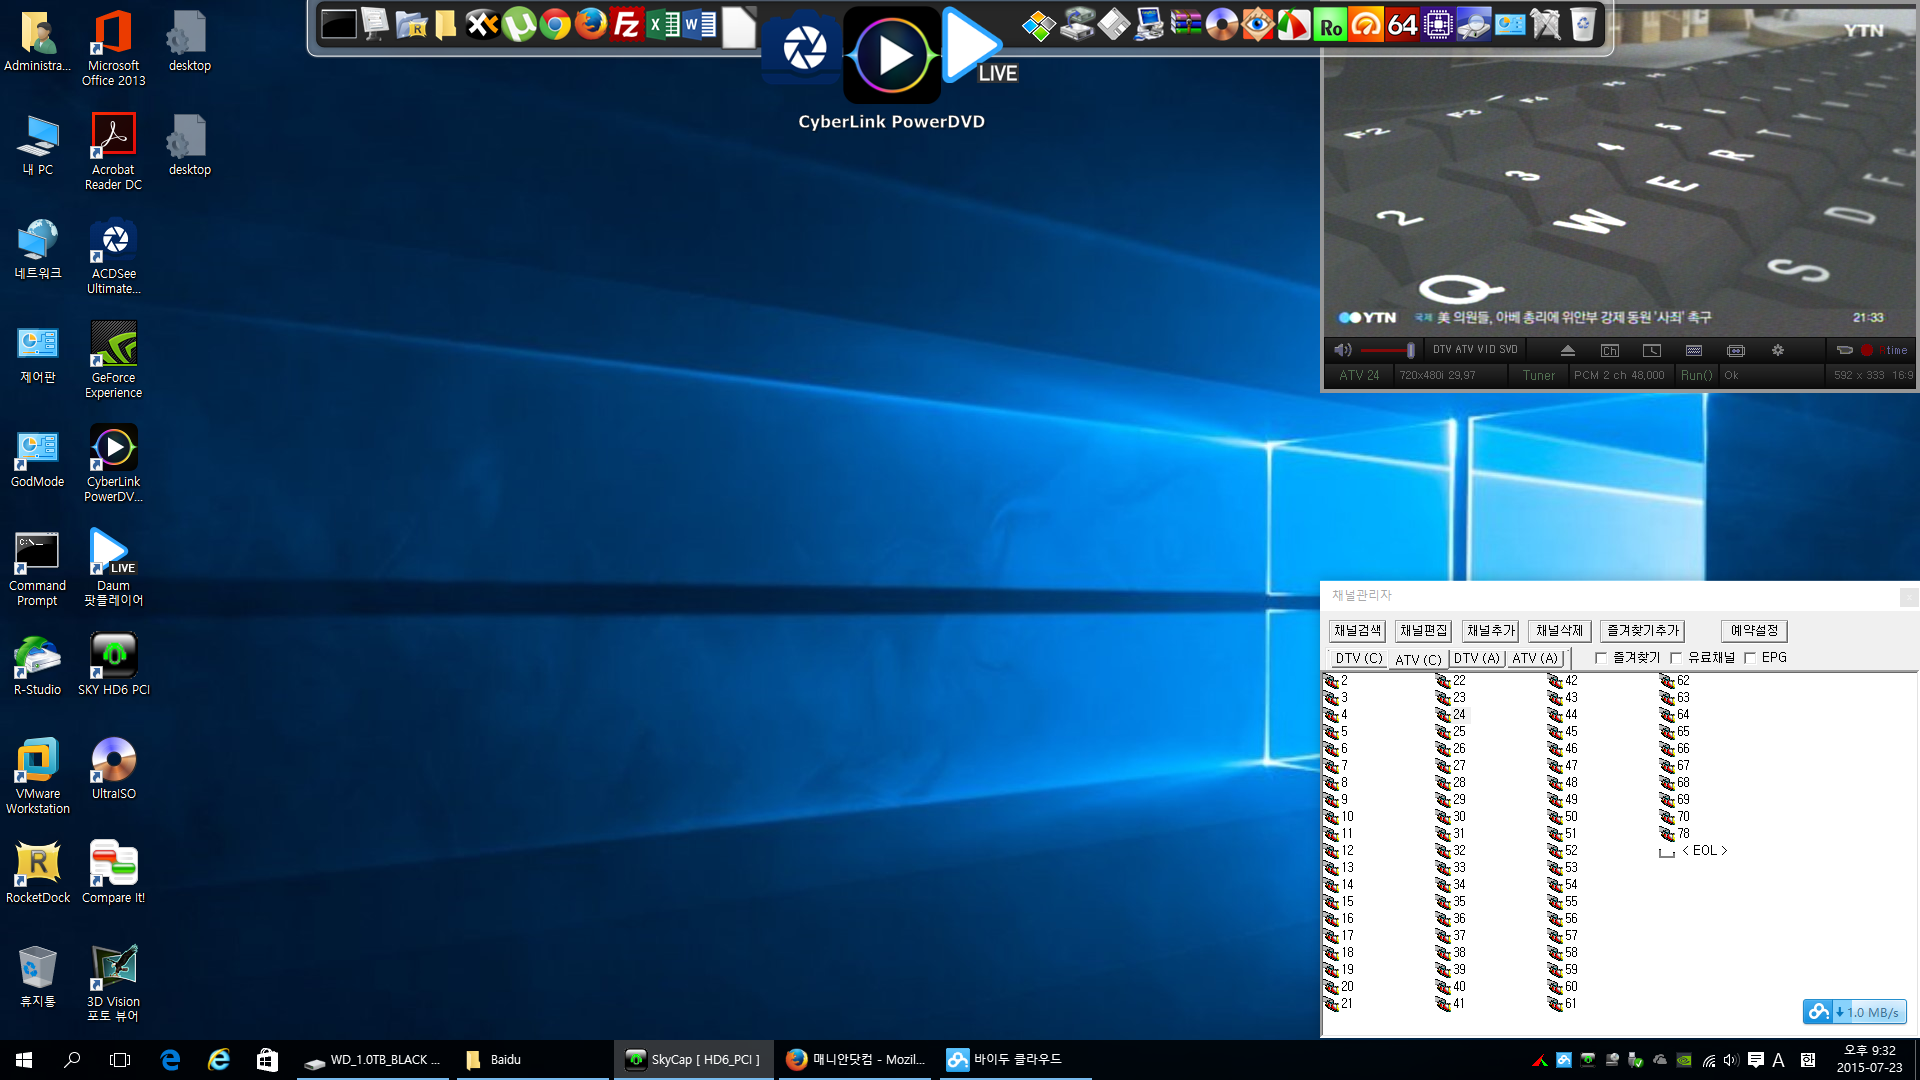The height and width of the screenshot is (1080, 1920).
Task: Click the 채널편집 button
Action: coord(1423,631)
